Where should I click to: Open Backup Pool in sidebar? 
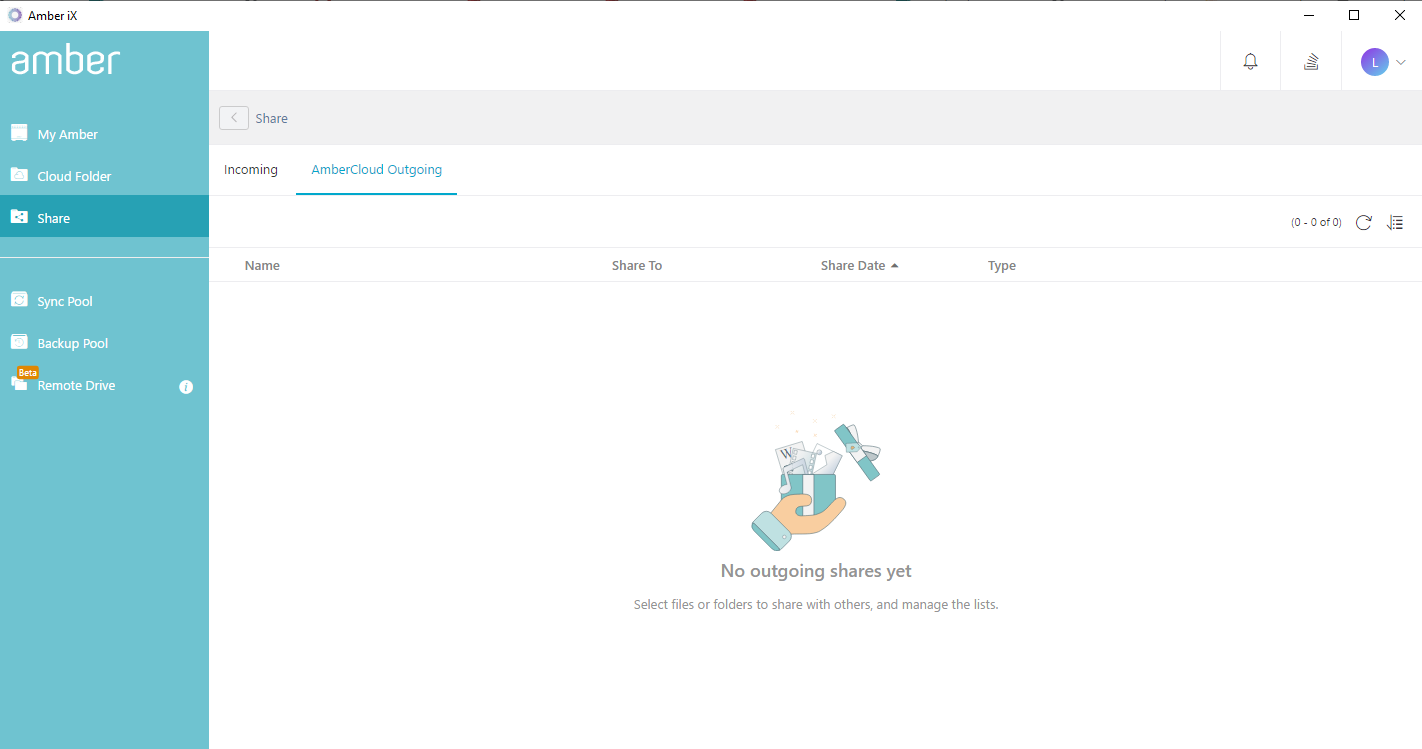[x=104, y=343]
